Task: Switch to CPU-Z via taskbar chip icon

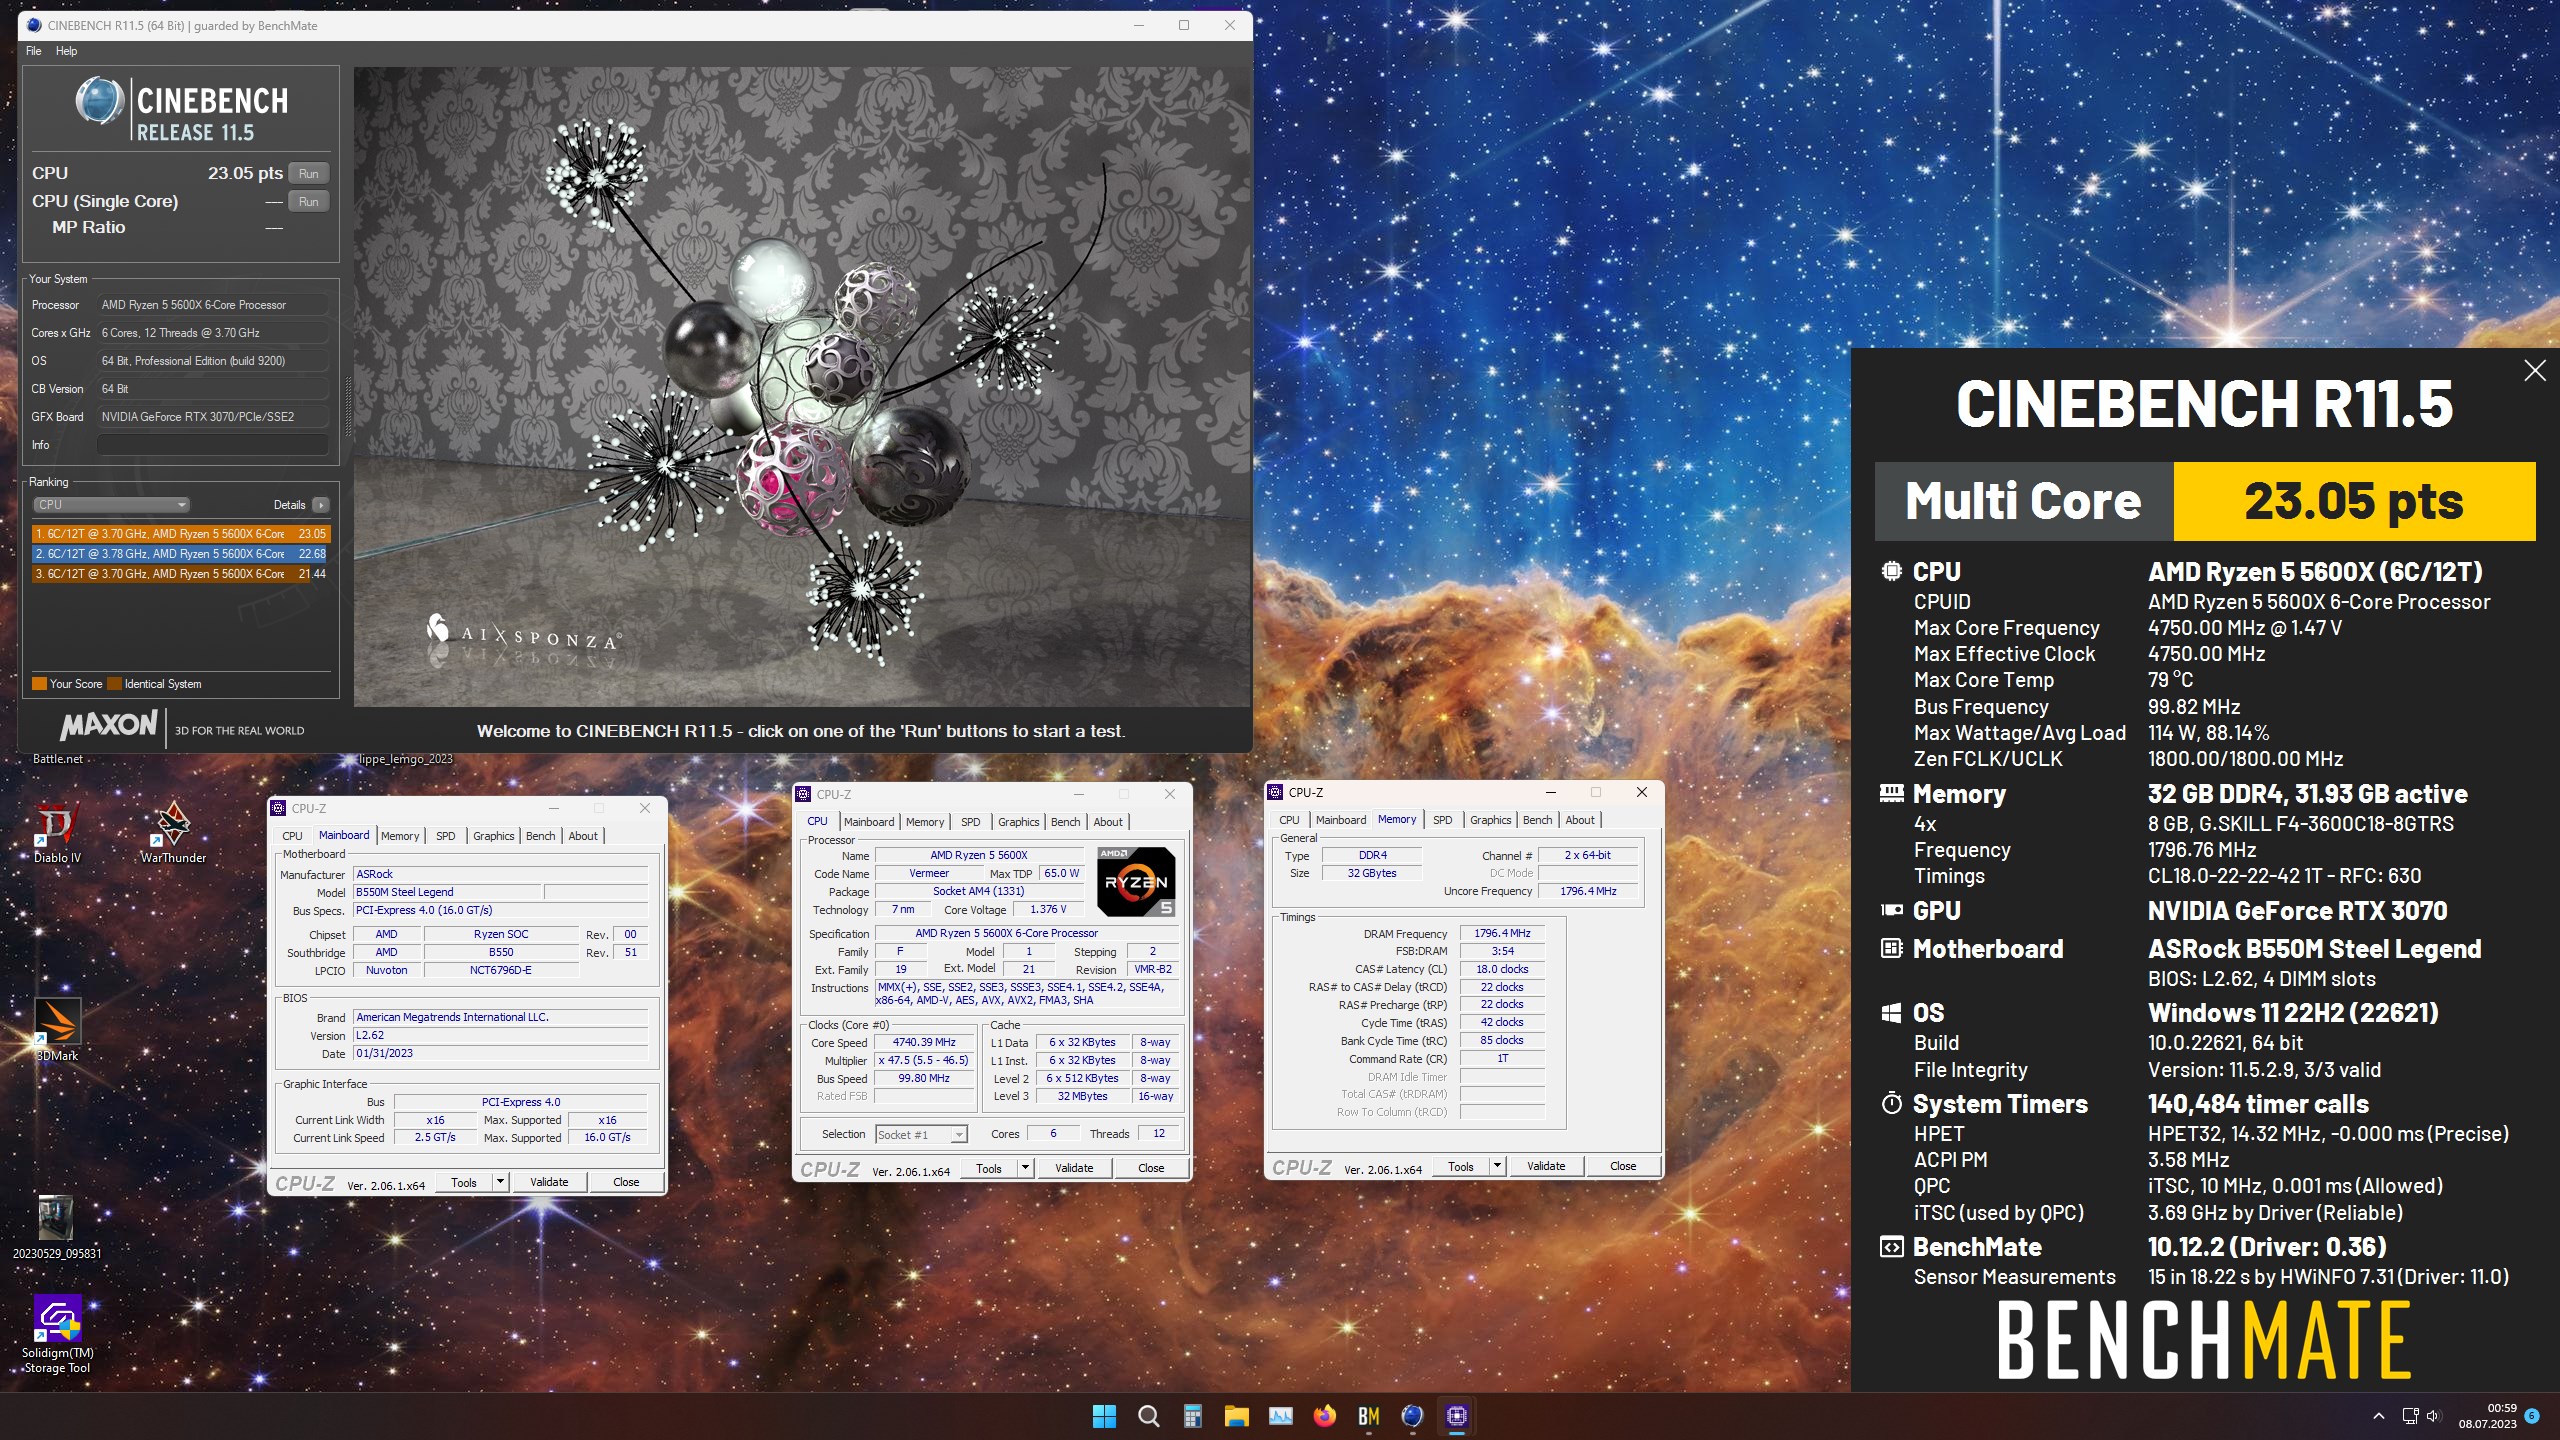Action: tap(1457, 1416)
